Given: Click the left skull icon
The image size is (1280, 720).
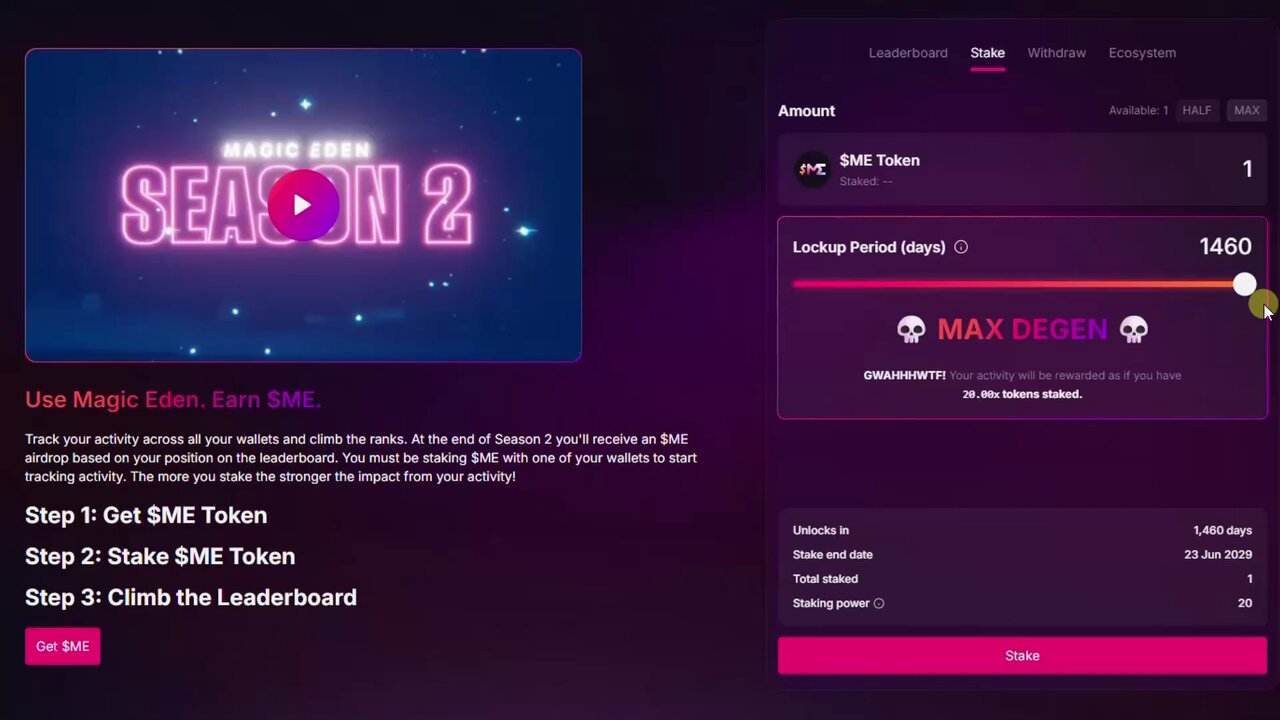Looking at the screenshot, I should click(x=911, y=329).
